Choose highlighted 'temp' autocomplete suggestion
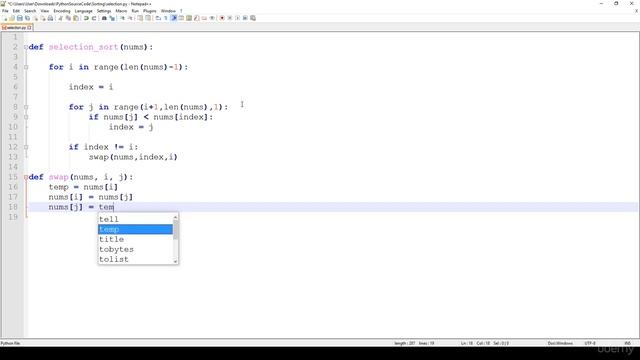Screen dimensions: 640x360 [136, 229]
